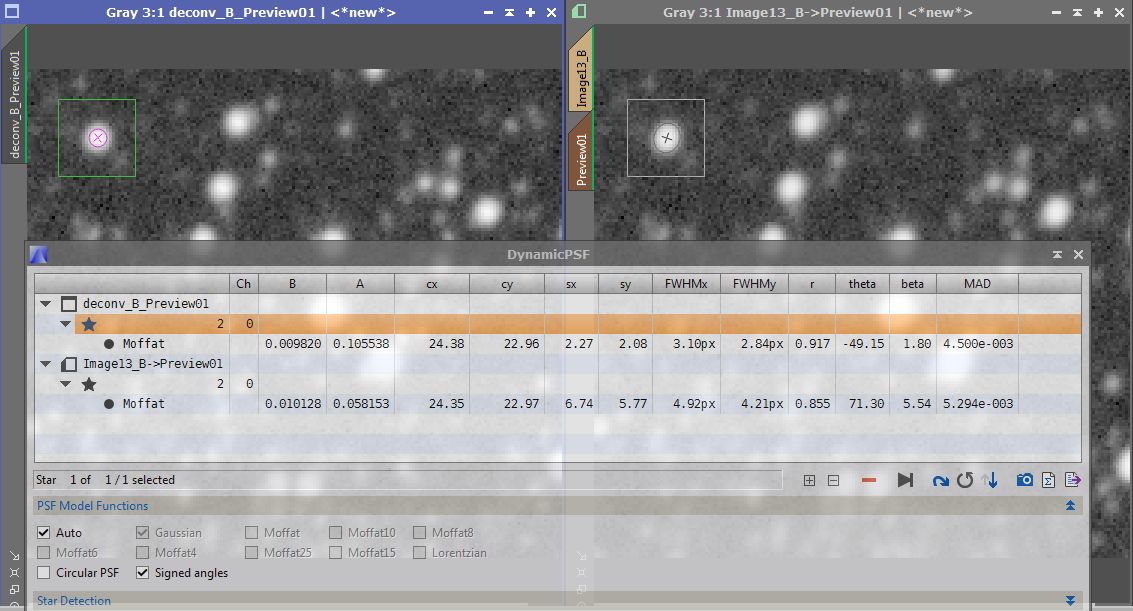
Task: Switch to the Image13_B side tab
Action: [581, 78]
